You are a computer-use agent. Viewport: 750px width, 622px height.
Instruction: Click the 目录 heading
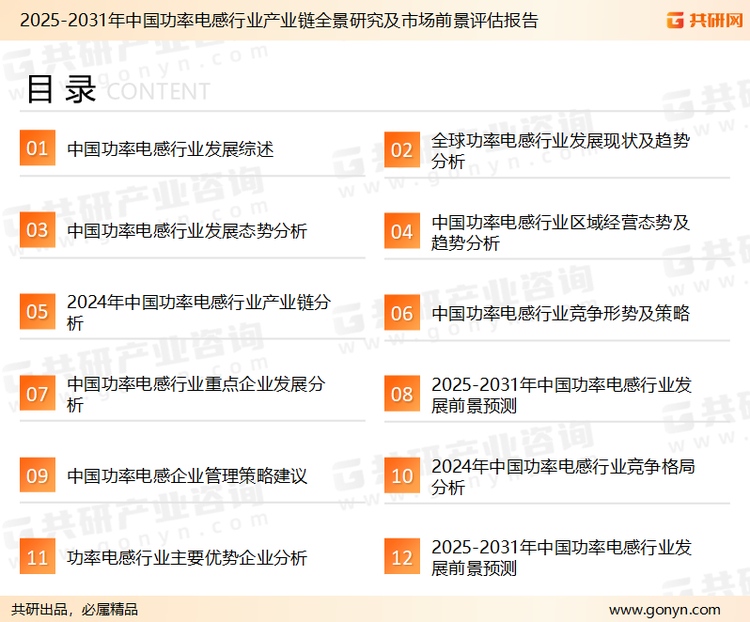coord(61,89)
